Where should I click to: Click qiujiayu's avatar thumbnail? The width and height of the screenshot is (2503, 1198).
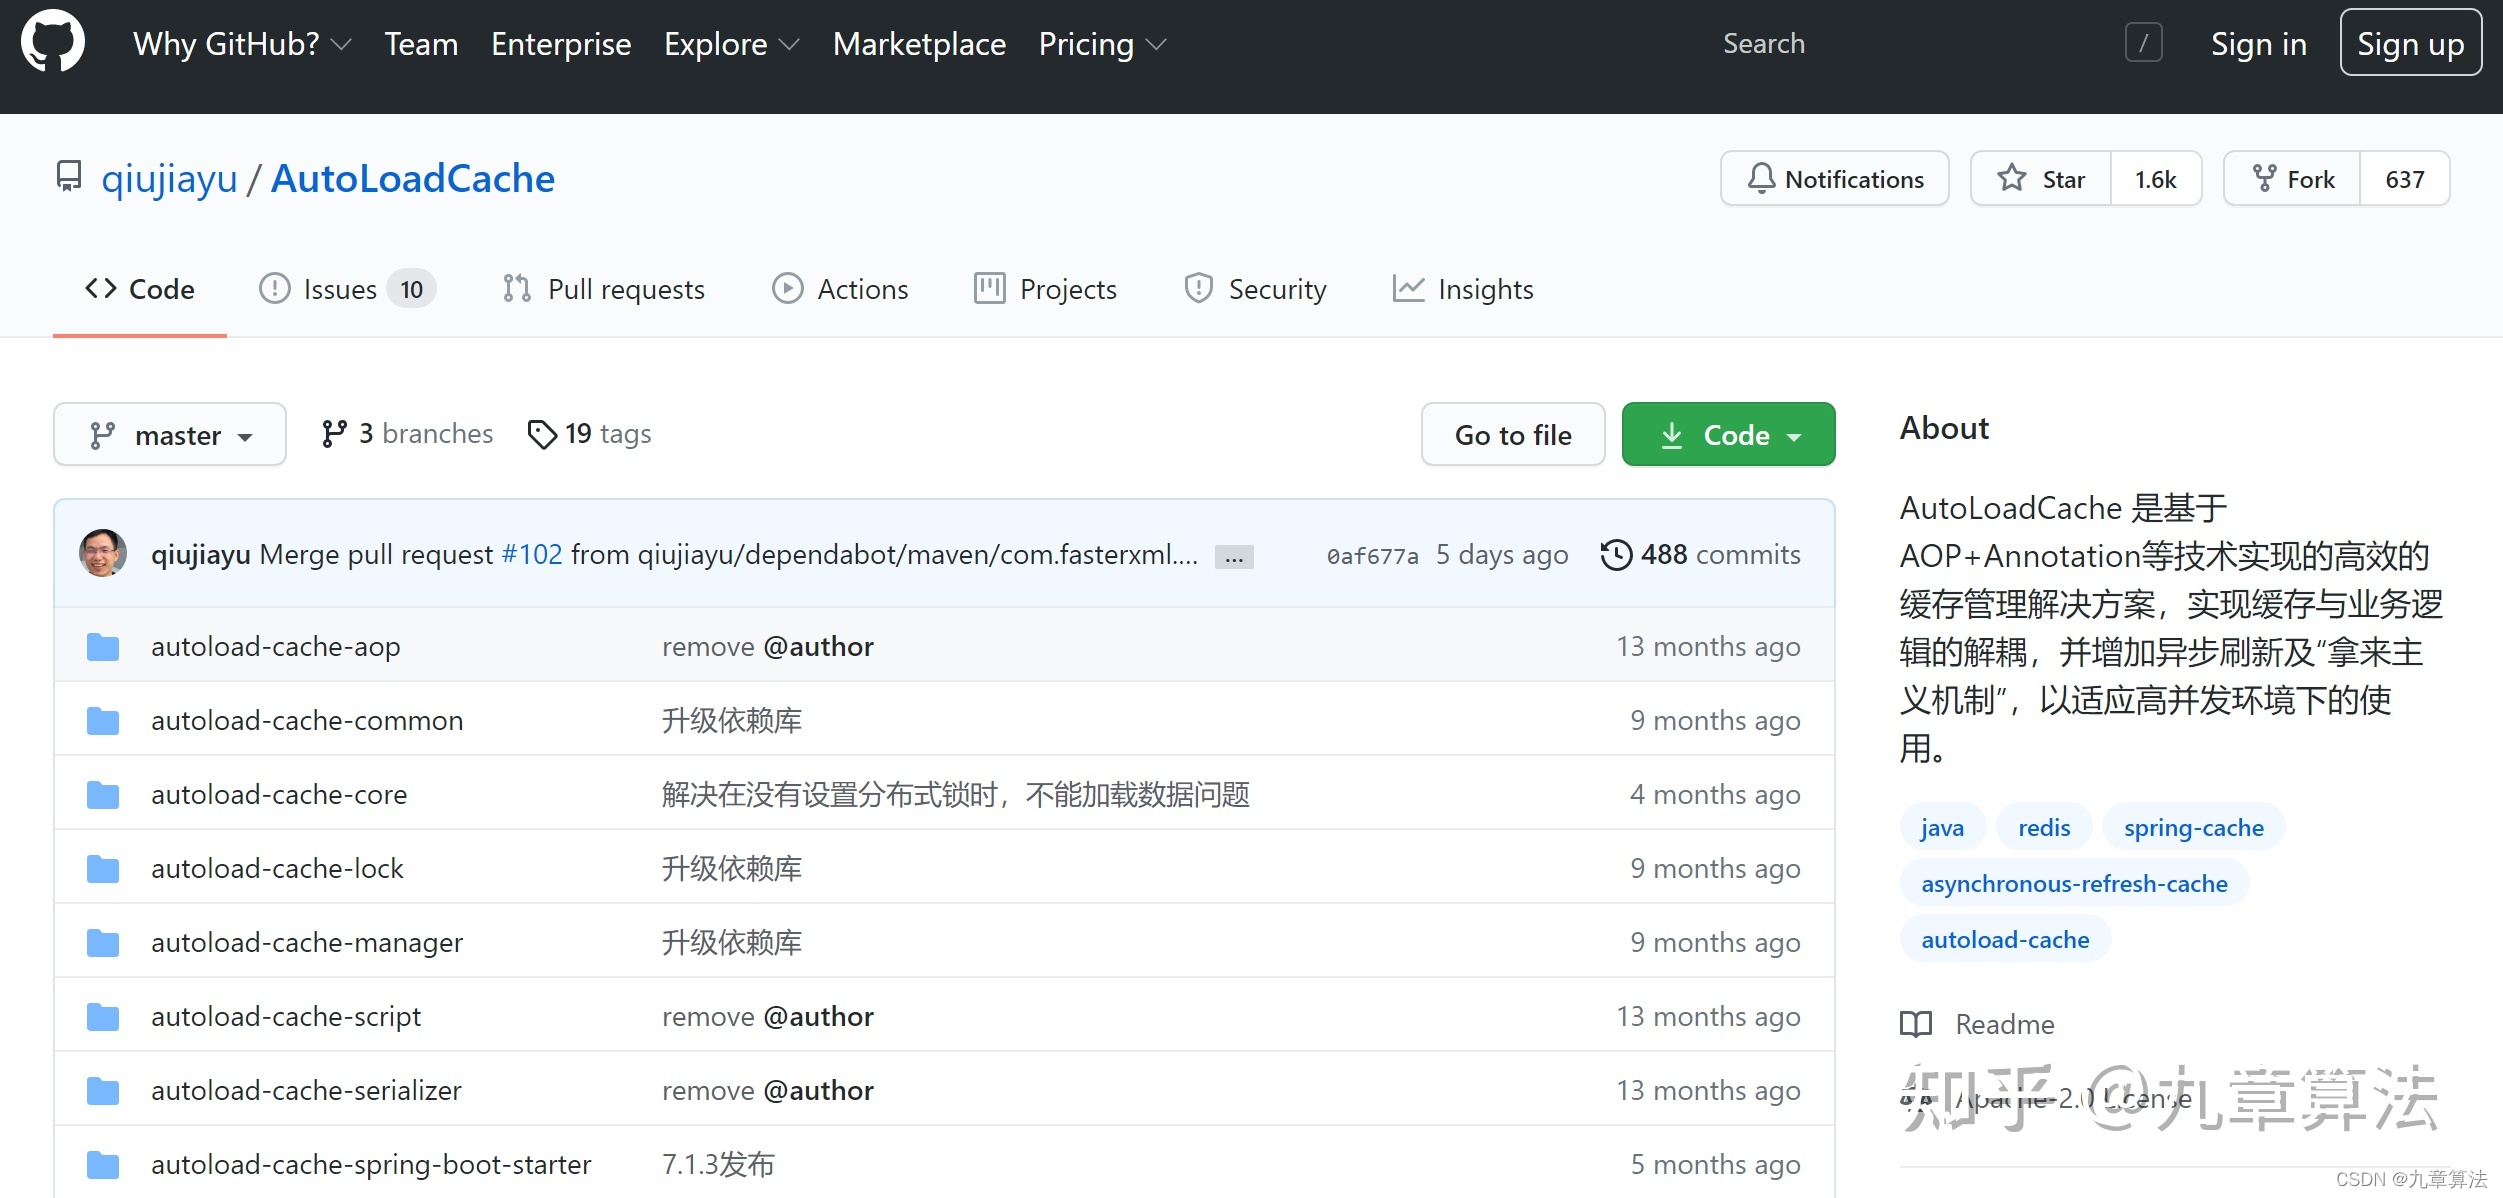pos(103,553)
